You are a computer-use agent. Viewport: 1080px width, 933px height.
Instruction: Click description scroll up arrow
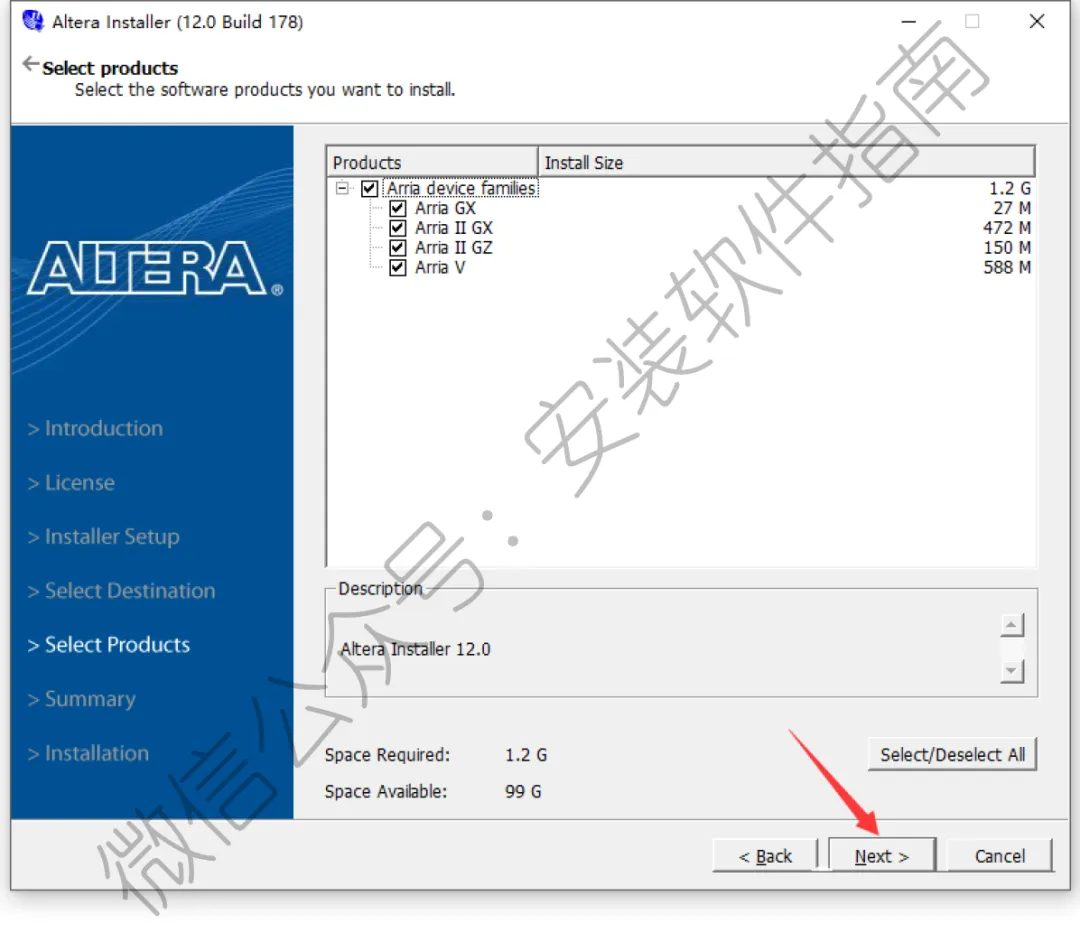click(1011, 625)
